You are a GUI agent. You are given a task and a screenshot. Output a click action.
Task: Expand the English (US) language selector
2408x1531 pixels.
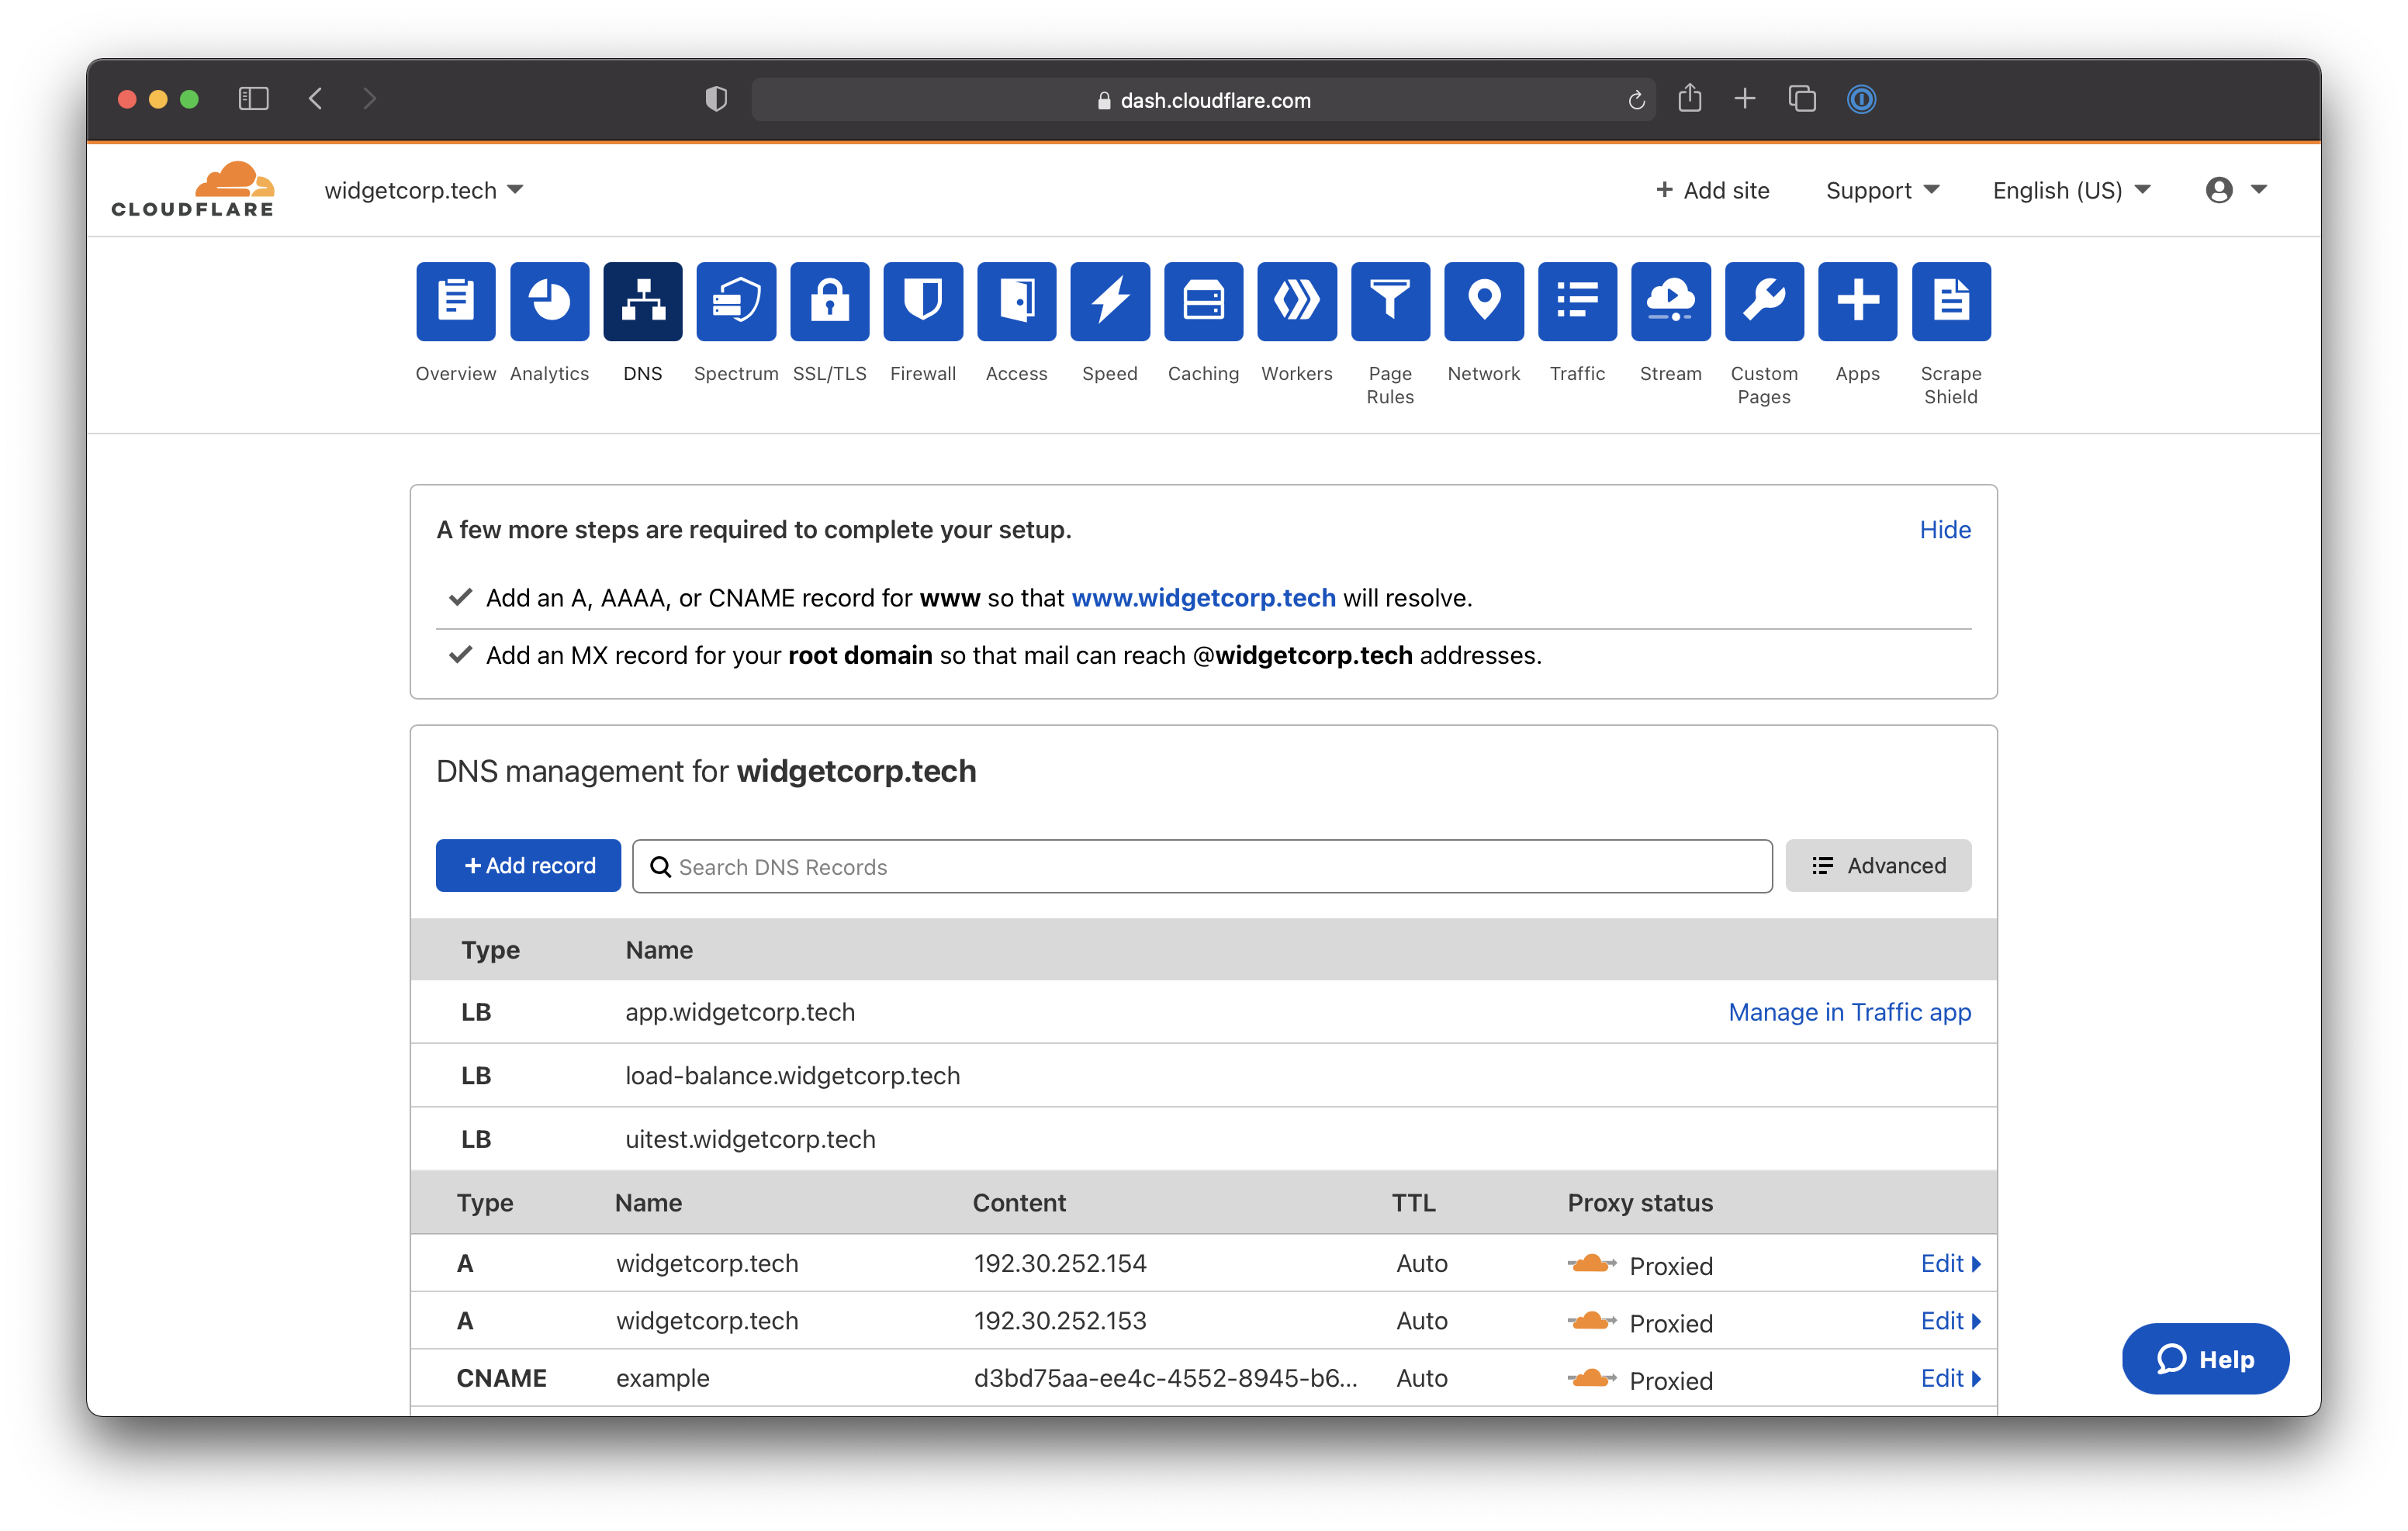(x=2069, y=190)
